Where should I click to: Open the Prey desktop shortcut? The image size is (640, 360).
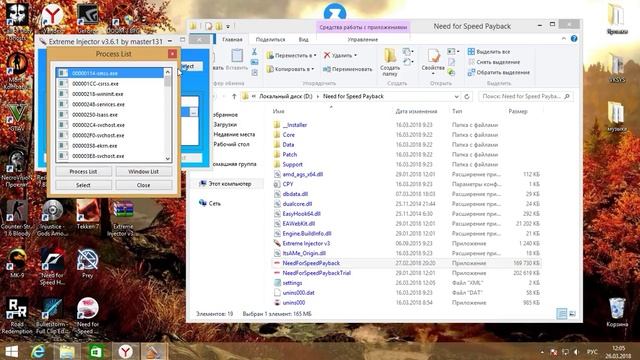click(x=87, y=264)
